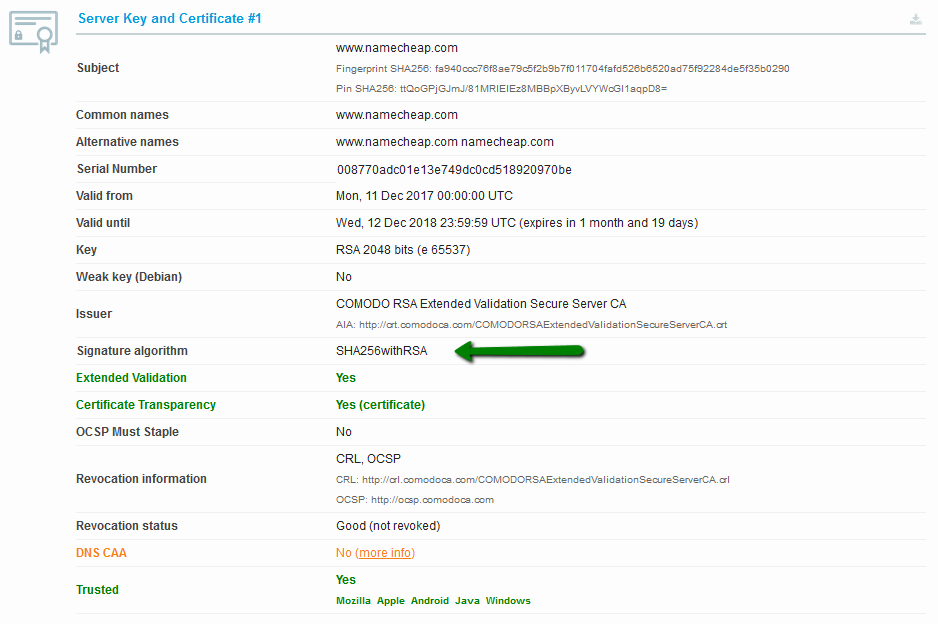Click the Common names value www.namecheap.com

[397, 115]
